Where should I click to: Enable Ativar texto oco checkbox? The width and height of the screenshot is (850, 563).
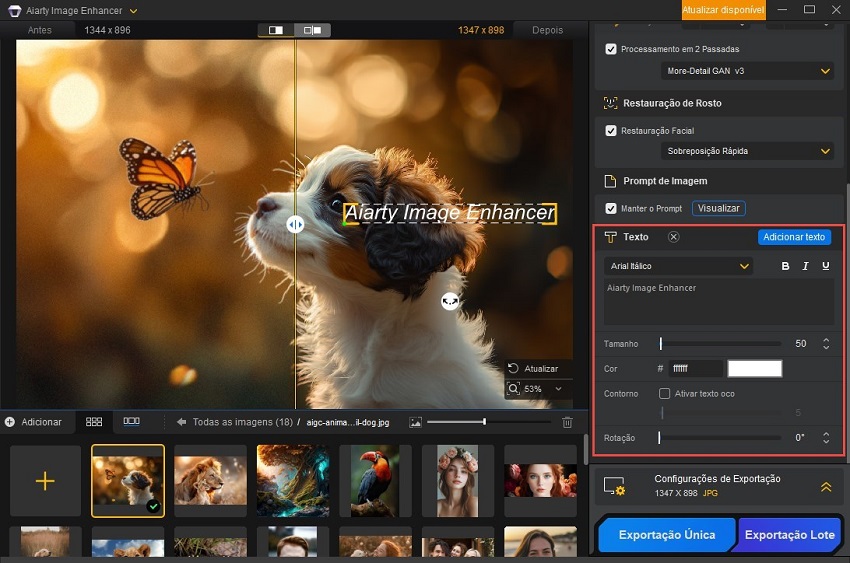pos(664,393)
